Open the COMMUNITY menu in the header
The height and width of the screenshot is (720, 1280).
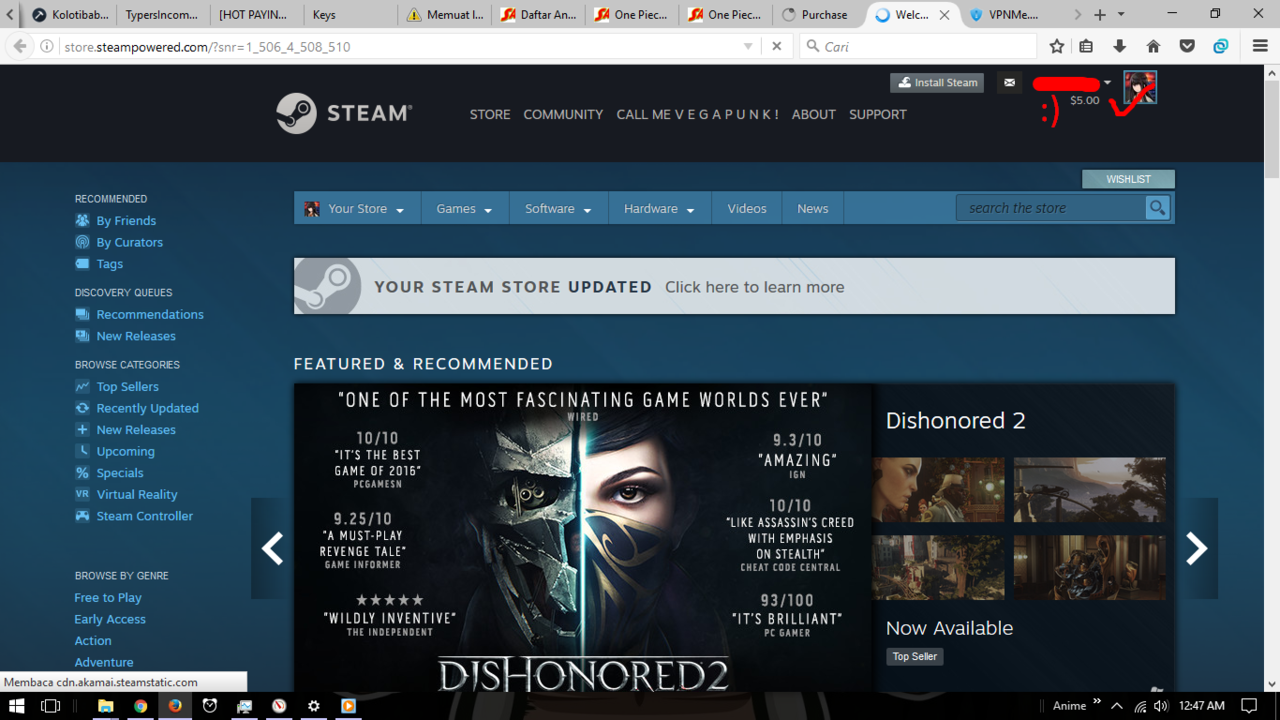(x=563, y=114)
